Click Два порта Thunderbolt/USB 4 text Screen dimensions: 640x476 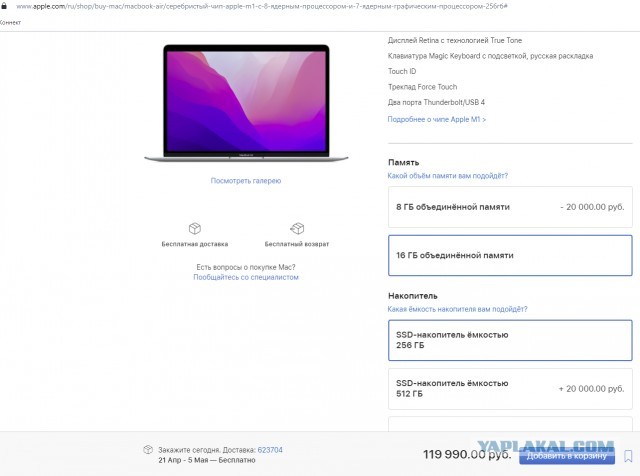coord(436,102)
